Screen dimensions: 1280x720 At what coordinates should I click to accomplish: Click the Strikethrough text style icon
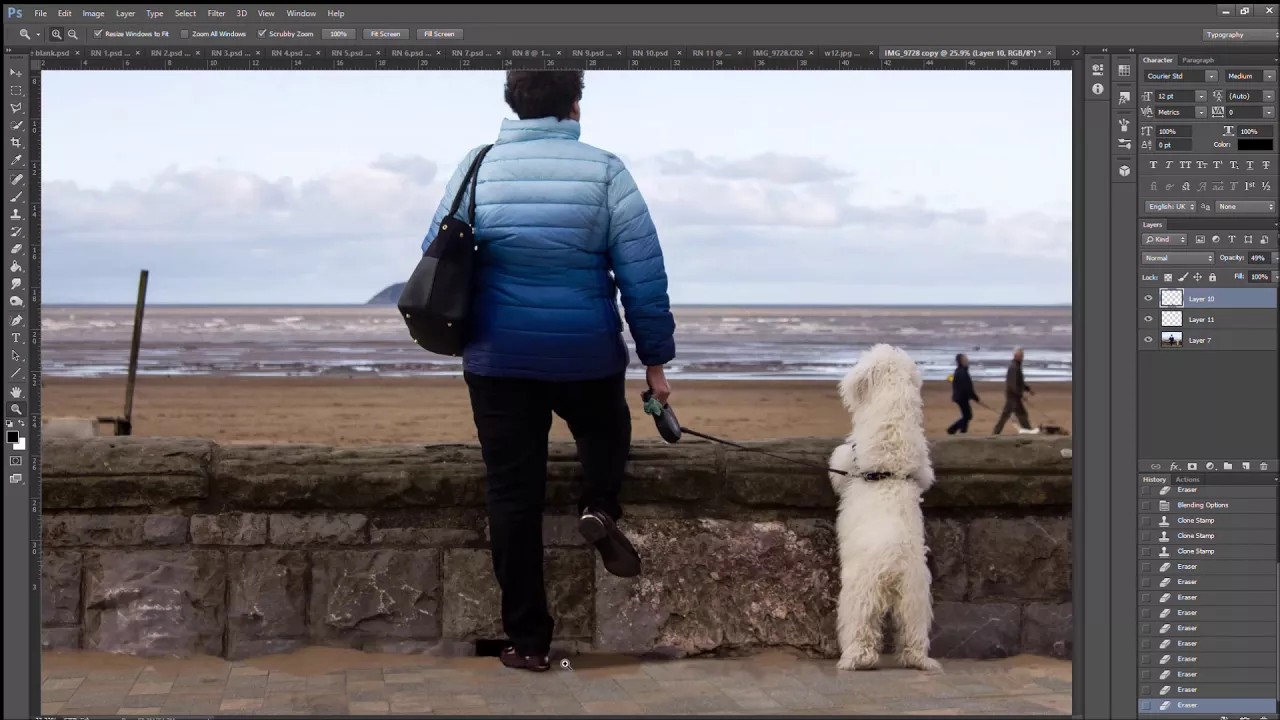pyautogui.click(x=1266, y=165)
